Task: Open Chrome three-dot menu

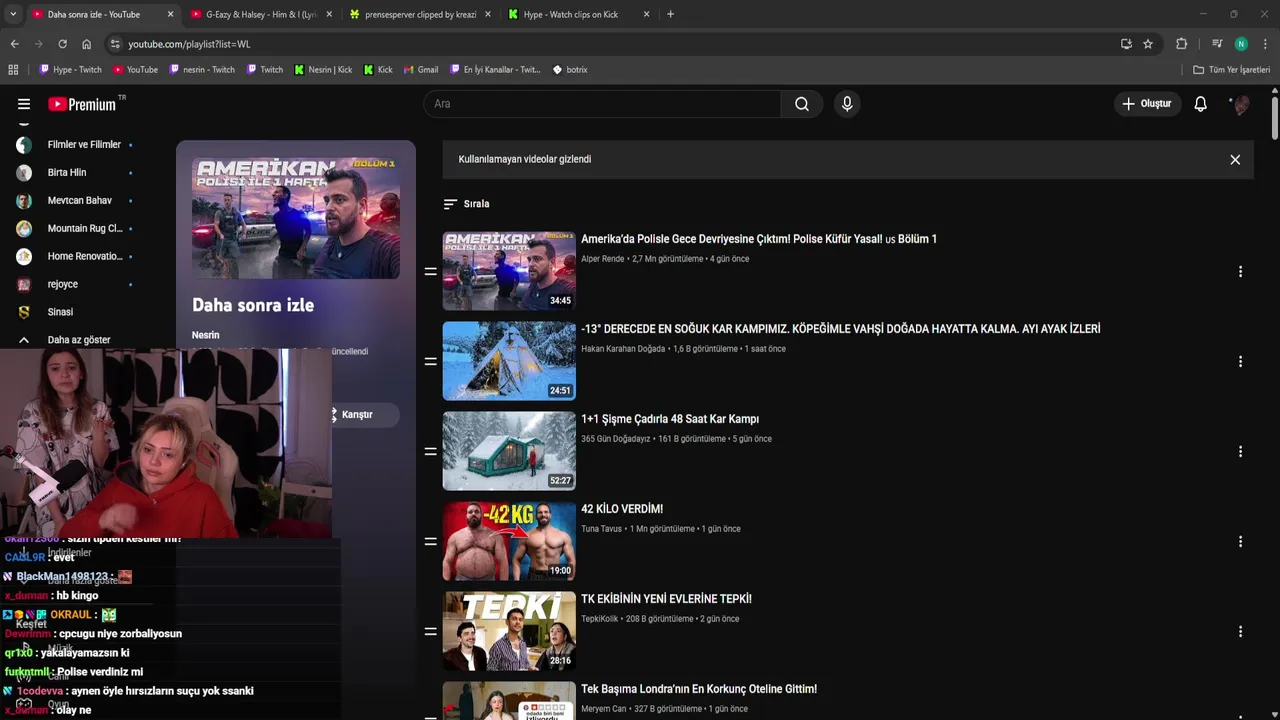Action: click(1265, 44)
